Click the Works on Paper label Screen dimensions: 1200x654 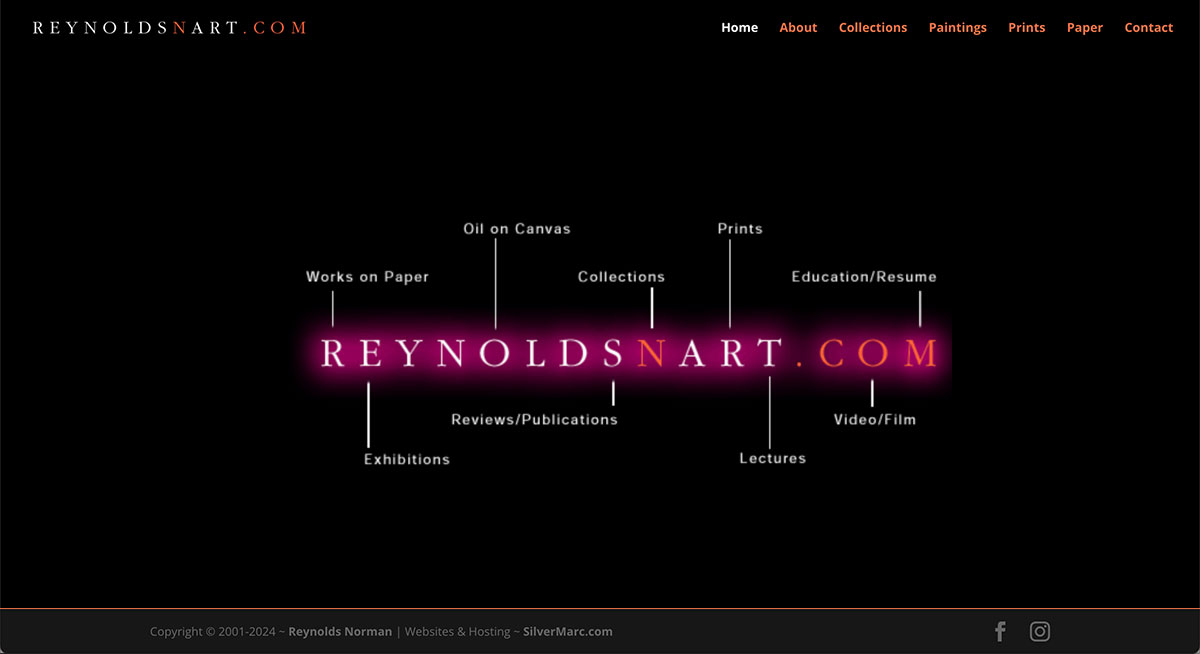click(x=367, y=277)
